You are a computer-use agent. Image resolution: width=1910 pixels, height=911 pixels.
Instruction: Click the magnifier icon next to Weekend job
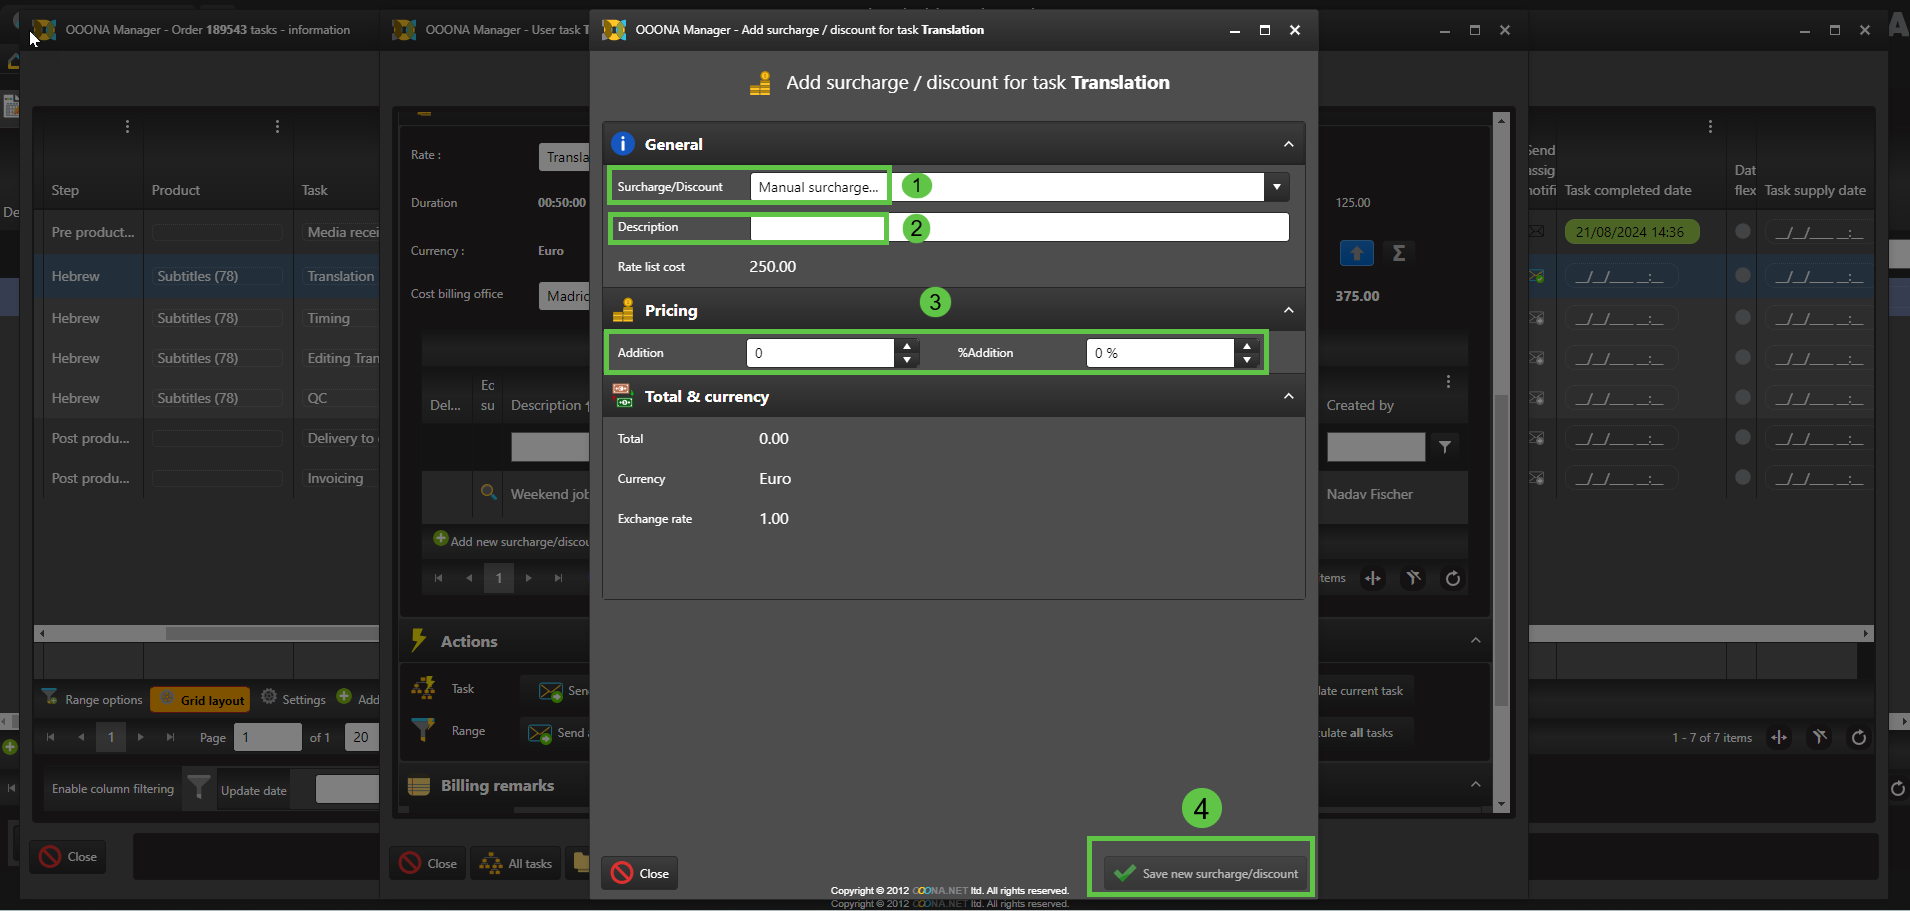pyautogui.click(x=488, y=493)
